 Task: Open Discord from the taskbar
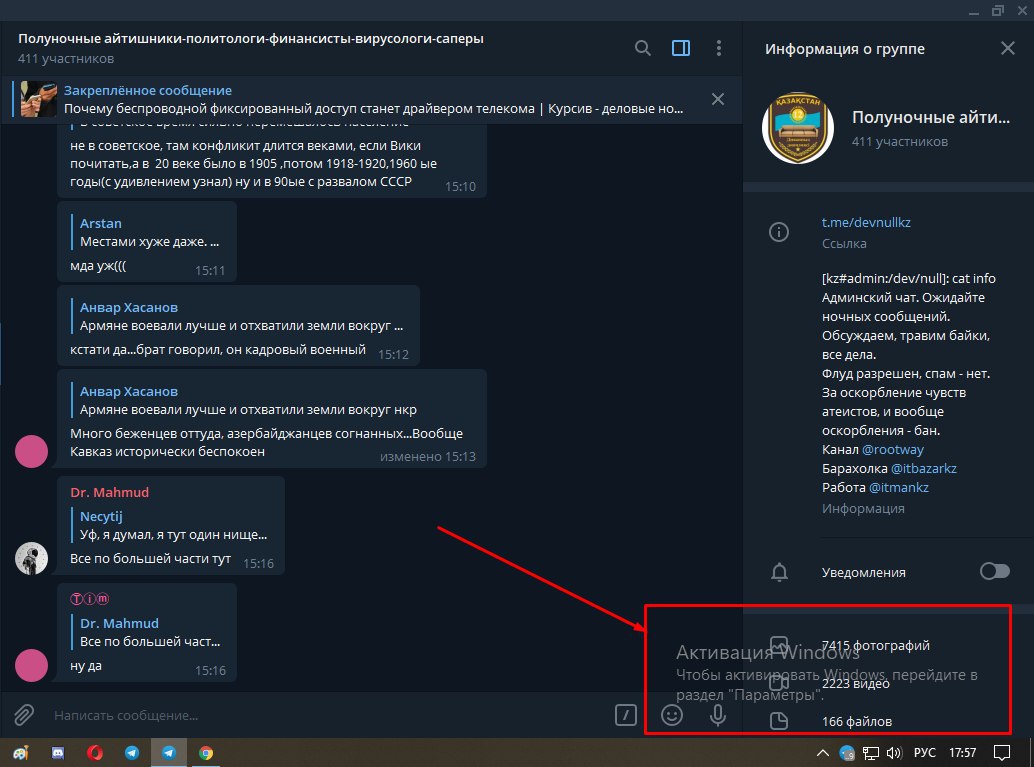[x=58, y=752]
